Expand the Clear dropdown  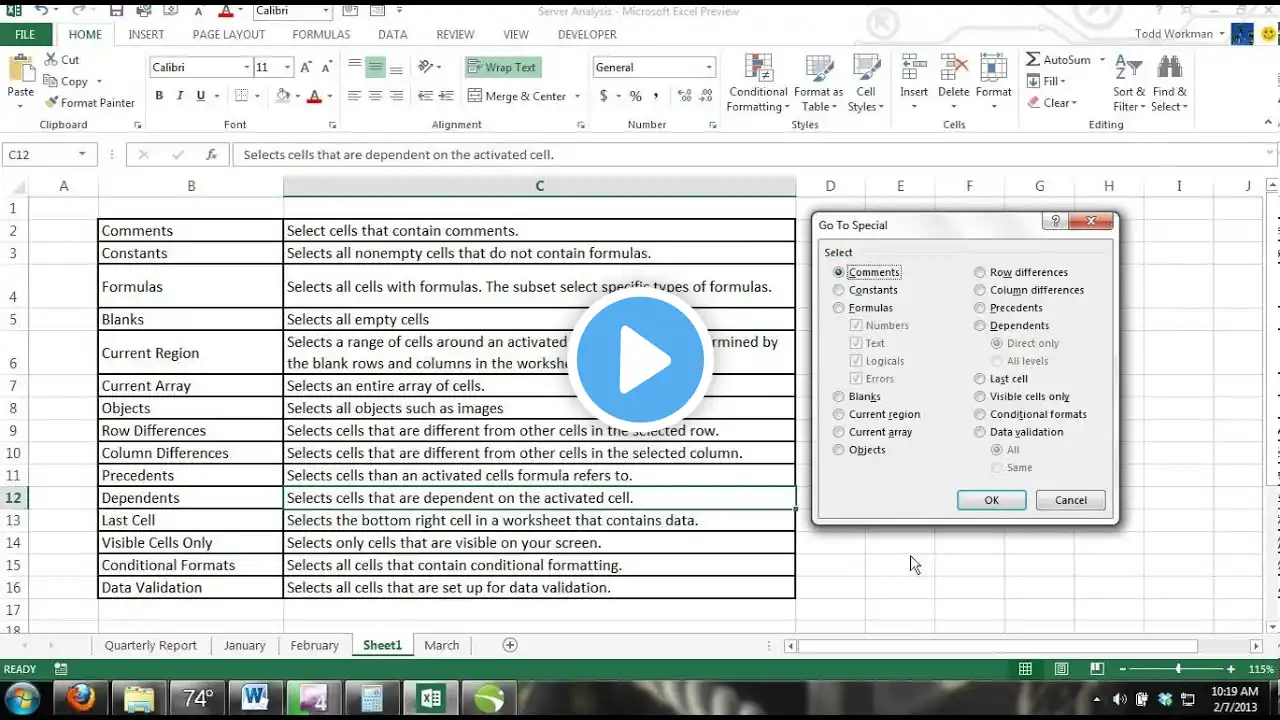pos(1074,103)
